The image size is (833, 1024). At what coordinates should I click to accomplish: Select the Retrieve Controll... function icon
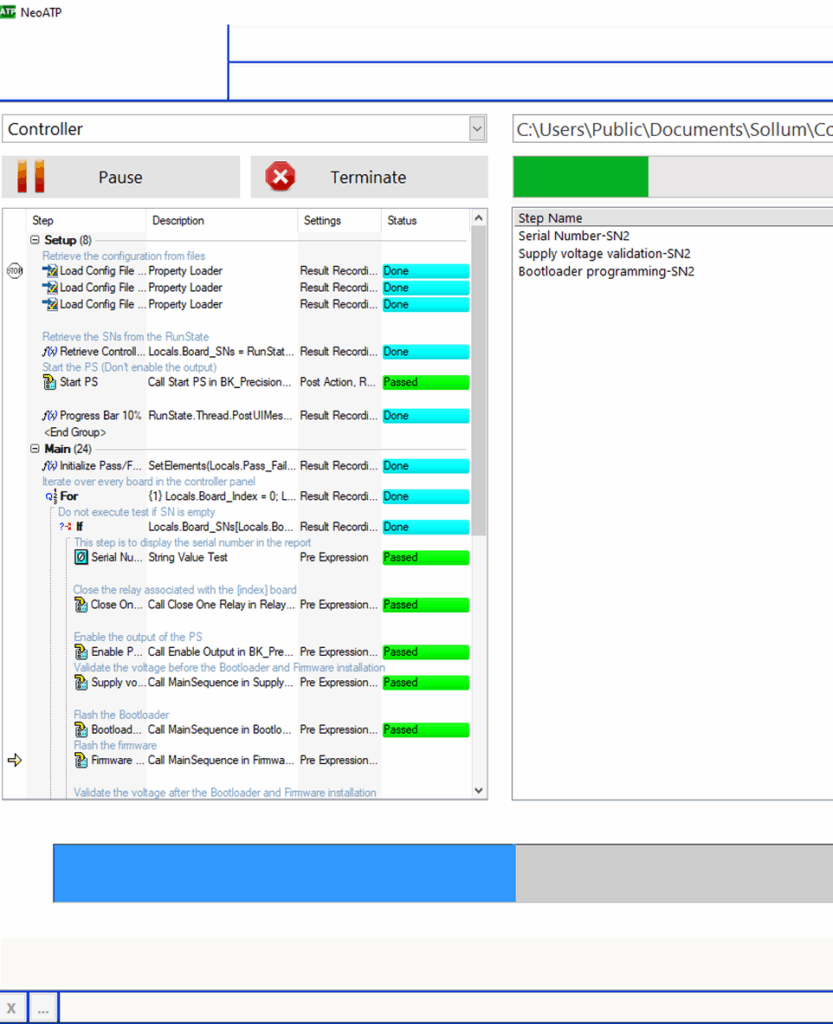point(50,351)
